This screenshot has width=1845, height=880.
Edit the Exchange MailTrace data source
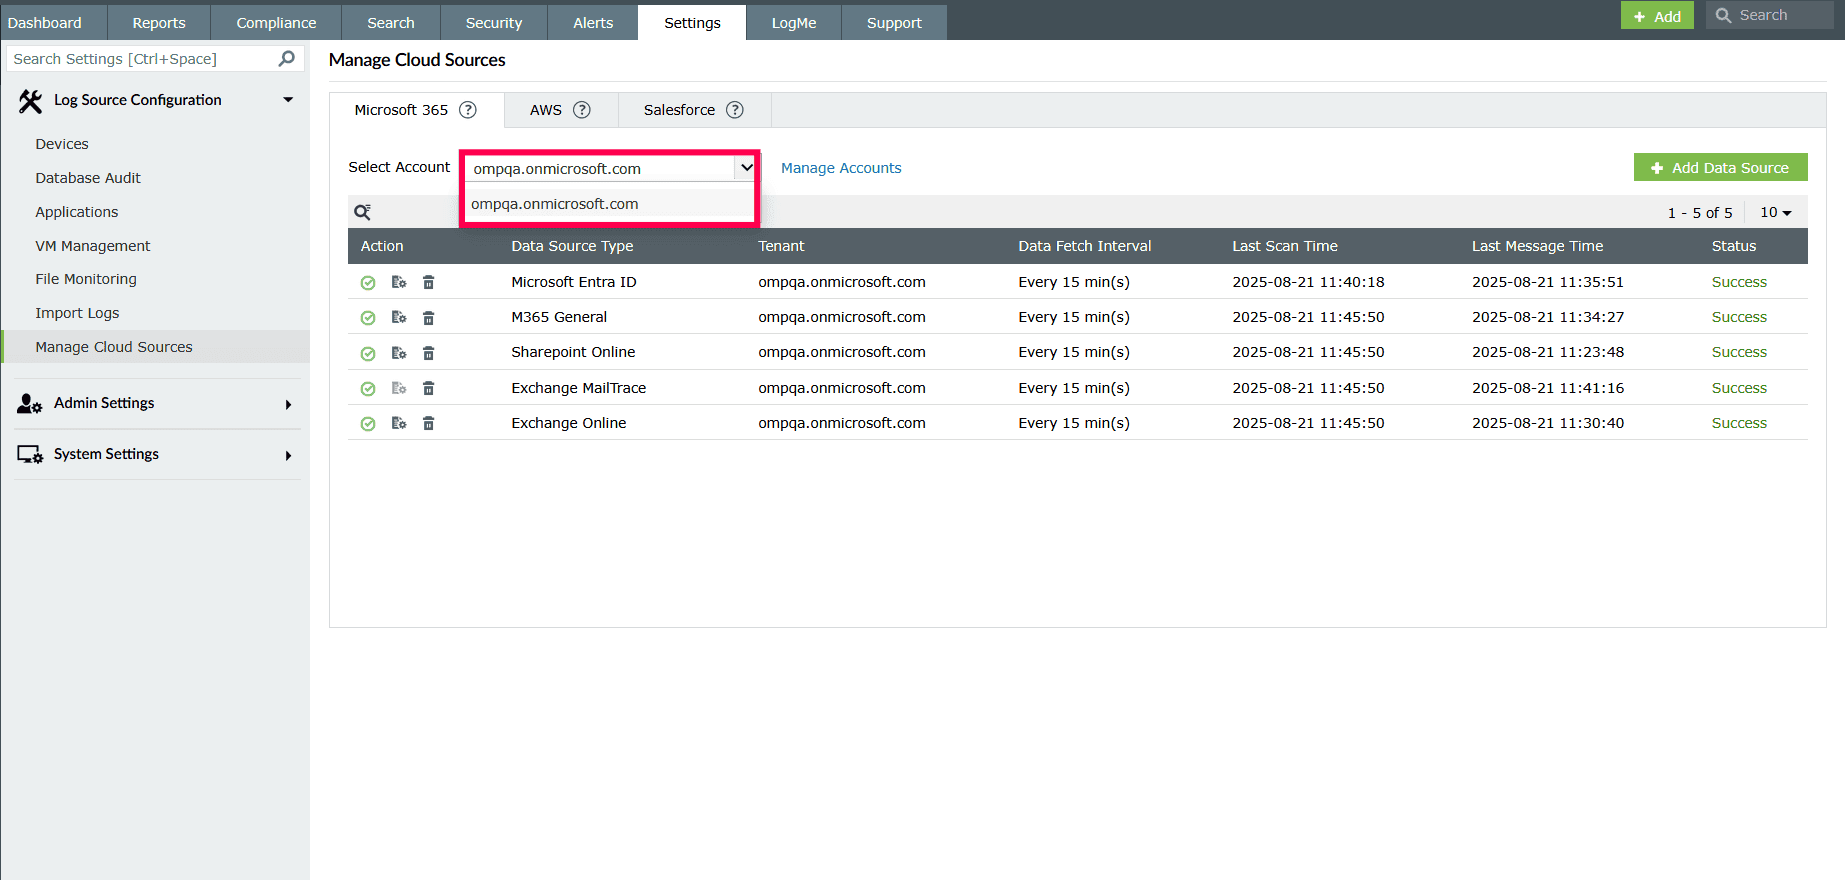[399, 388]
